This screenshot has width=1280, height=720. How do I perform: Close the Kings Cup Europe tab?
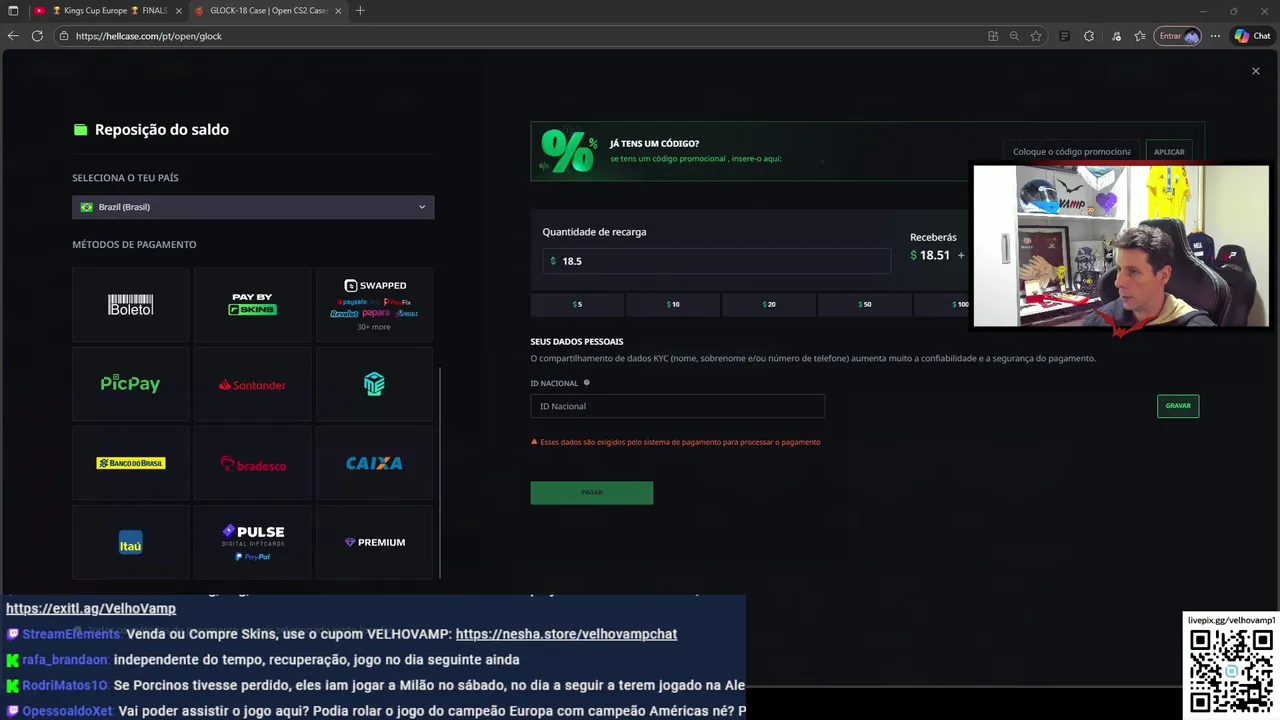click(179, 11)
